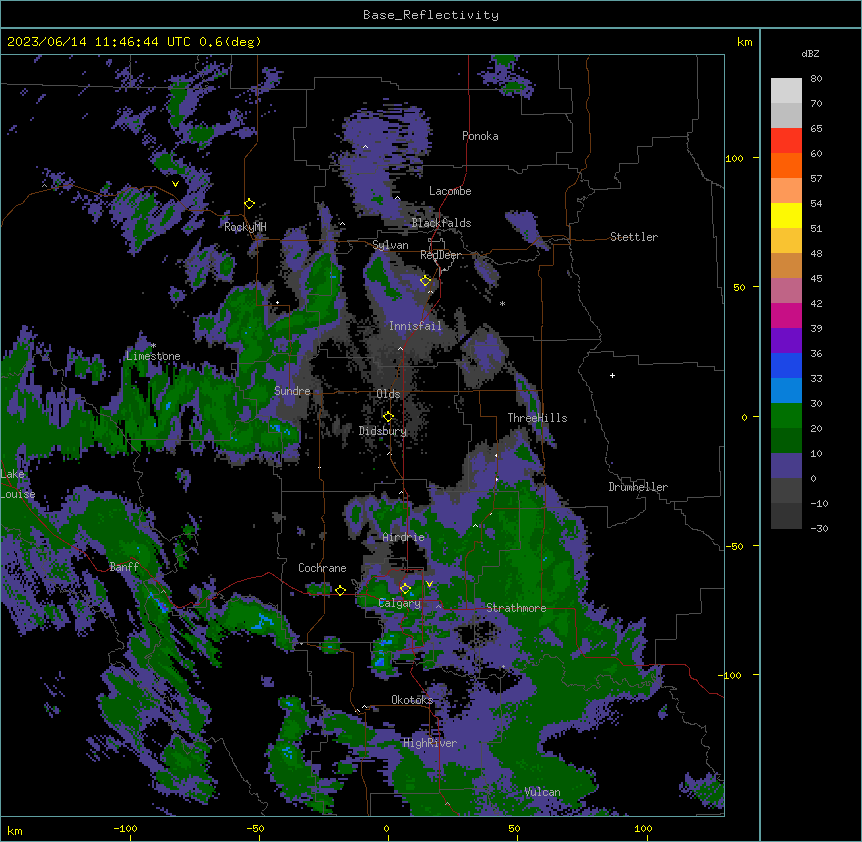
Task: Pick the bright yellow swatch in the dBZ legend
Action: (x=786, y=215)
